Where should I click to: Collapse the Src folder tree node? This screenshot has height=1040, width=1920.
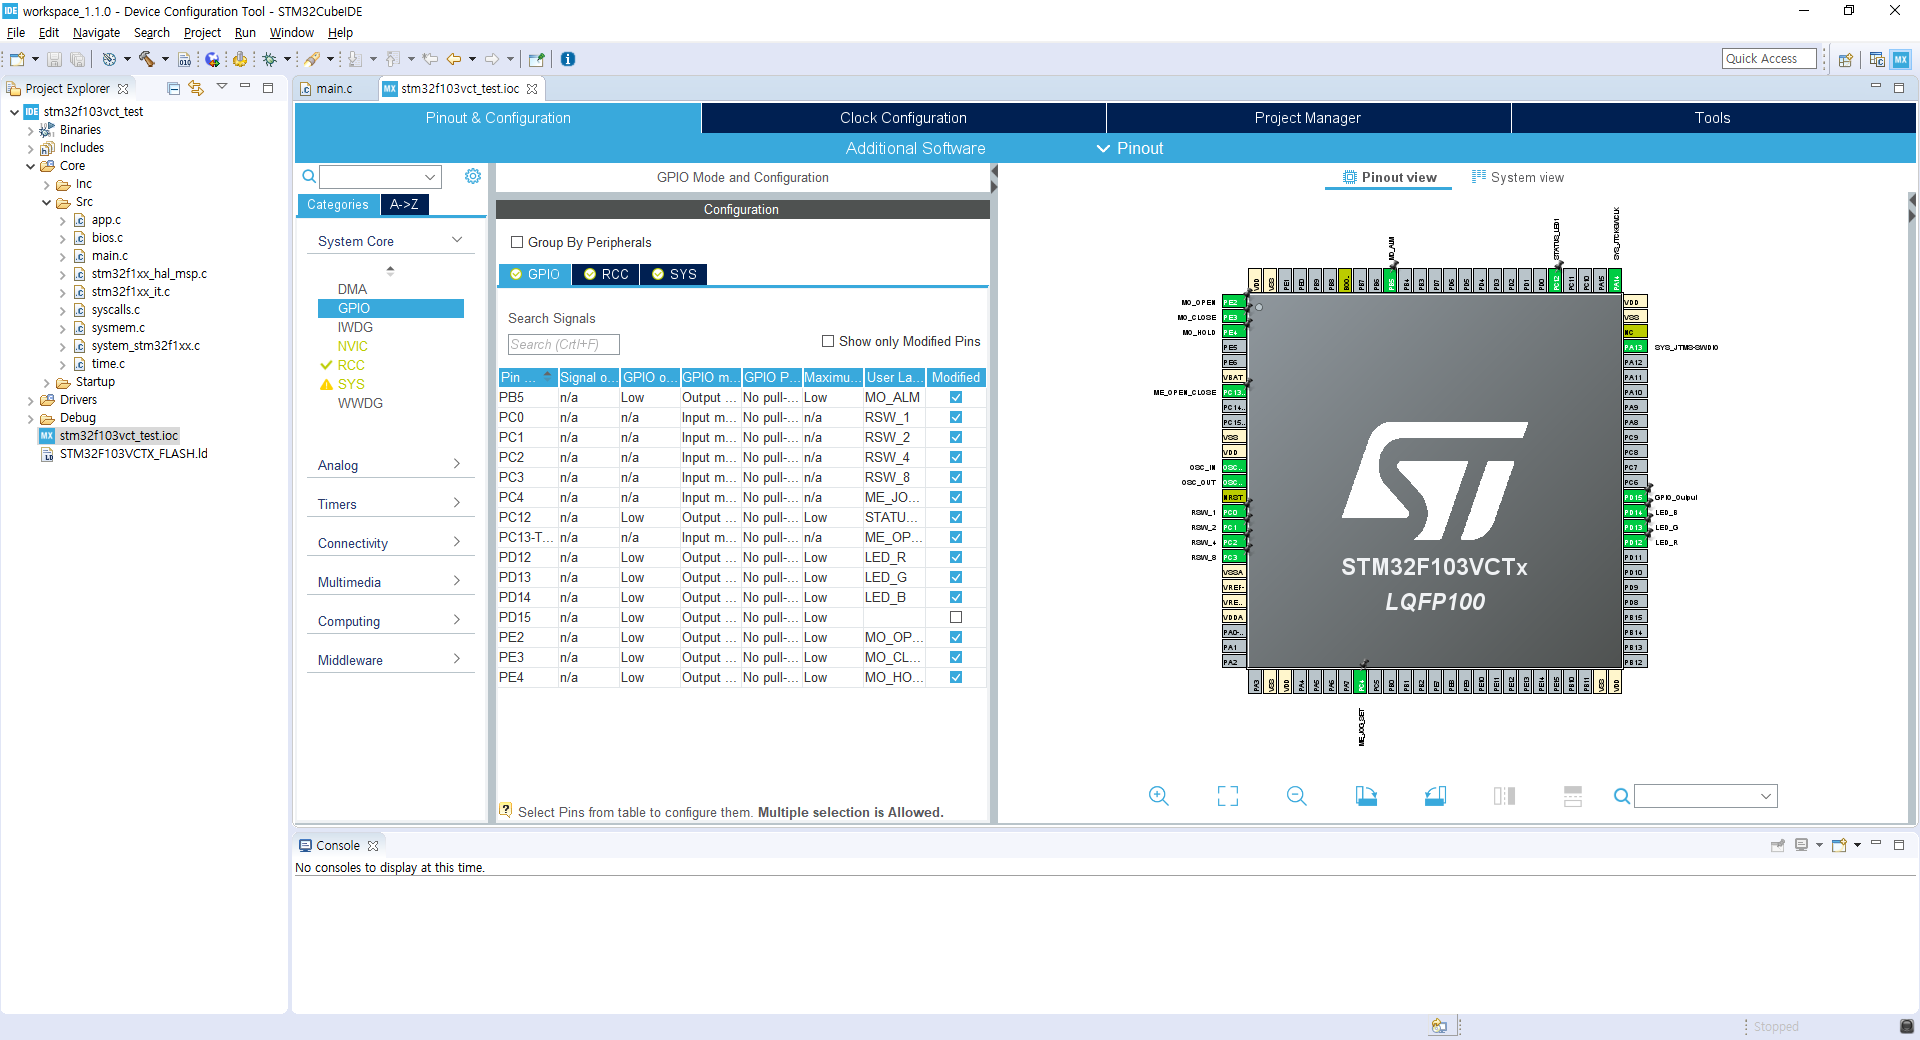(47, 202)
